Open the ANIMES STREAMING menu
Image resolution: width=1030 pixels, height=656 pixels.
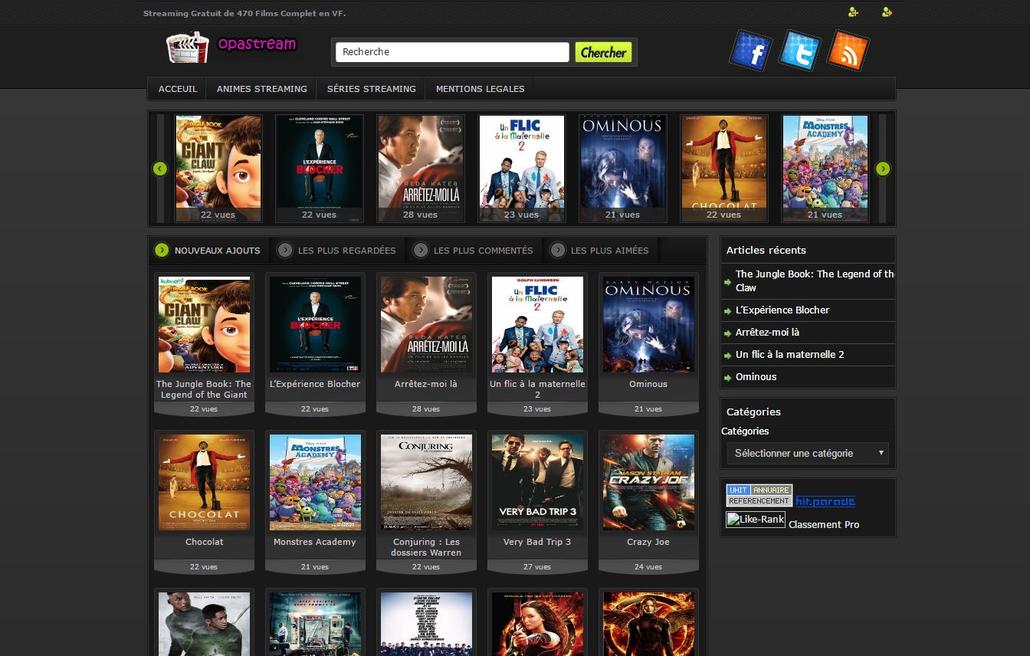[x=262, y=89]
